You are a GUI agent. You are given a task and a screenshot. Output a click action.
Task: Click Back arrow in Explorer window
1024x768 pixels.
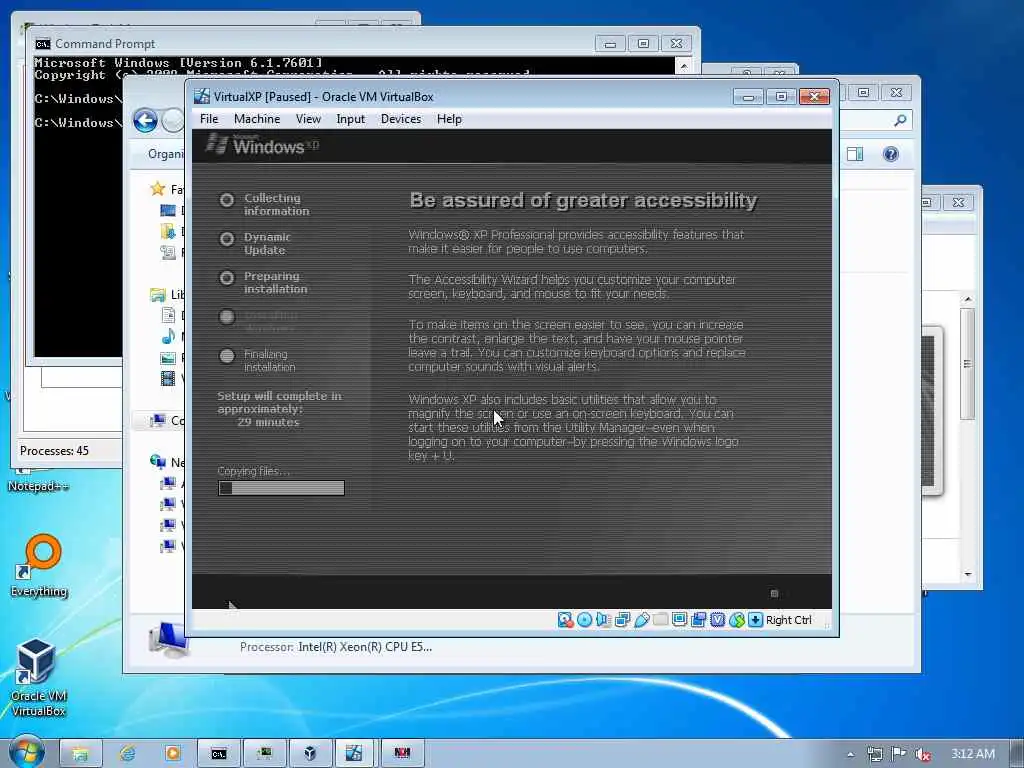145,120
